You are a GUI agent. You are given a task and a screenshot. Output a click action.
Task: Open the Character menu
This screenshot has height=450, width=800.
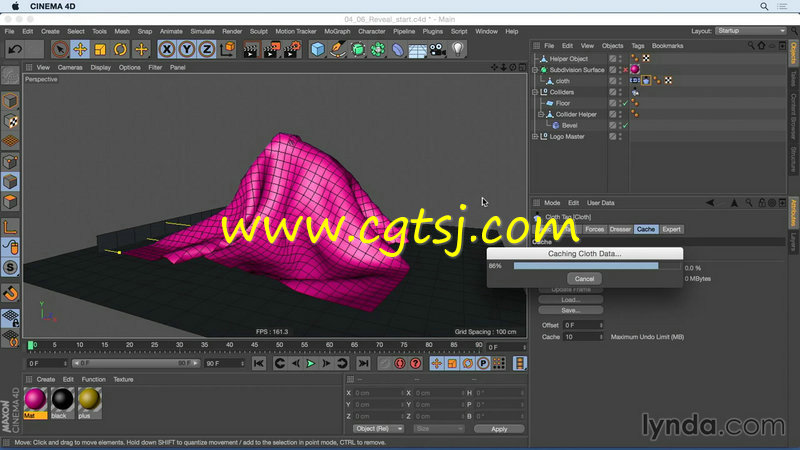371,31
